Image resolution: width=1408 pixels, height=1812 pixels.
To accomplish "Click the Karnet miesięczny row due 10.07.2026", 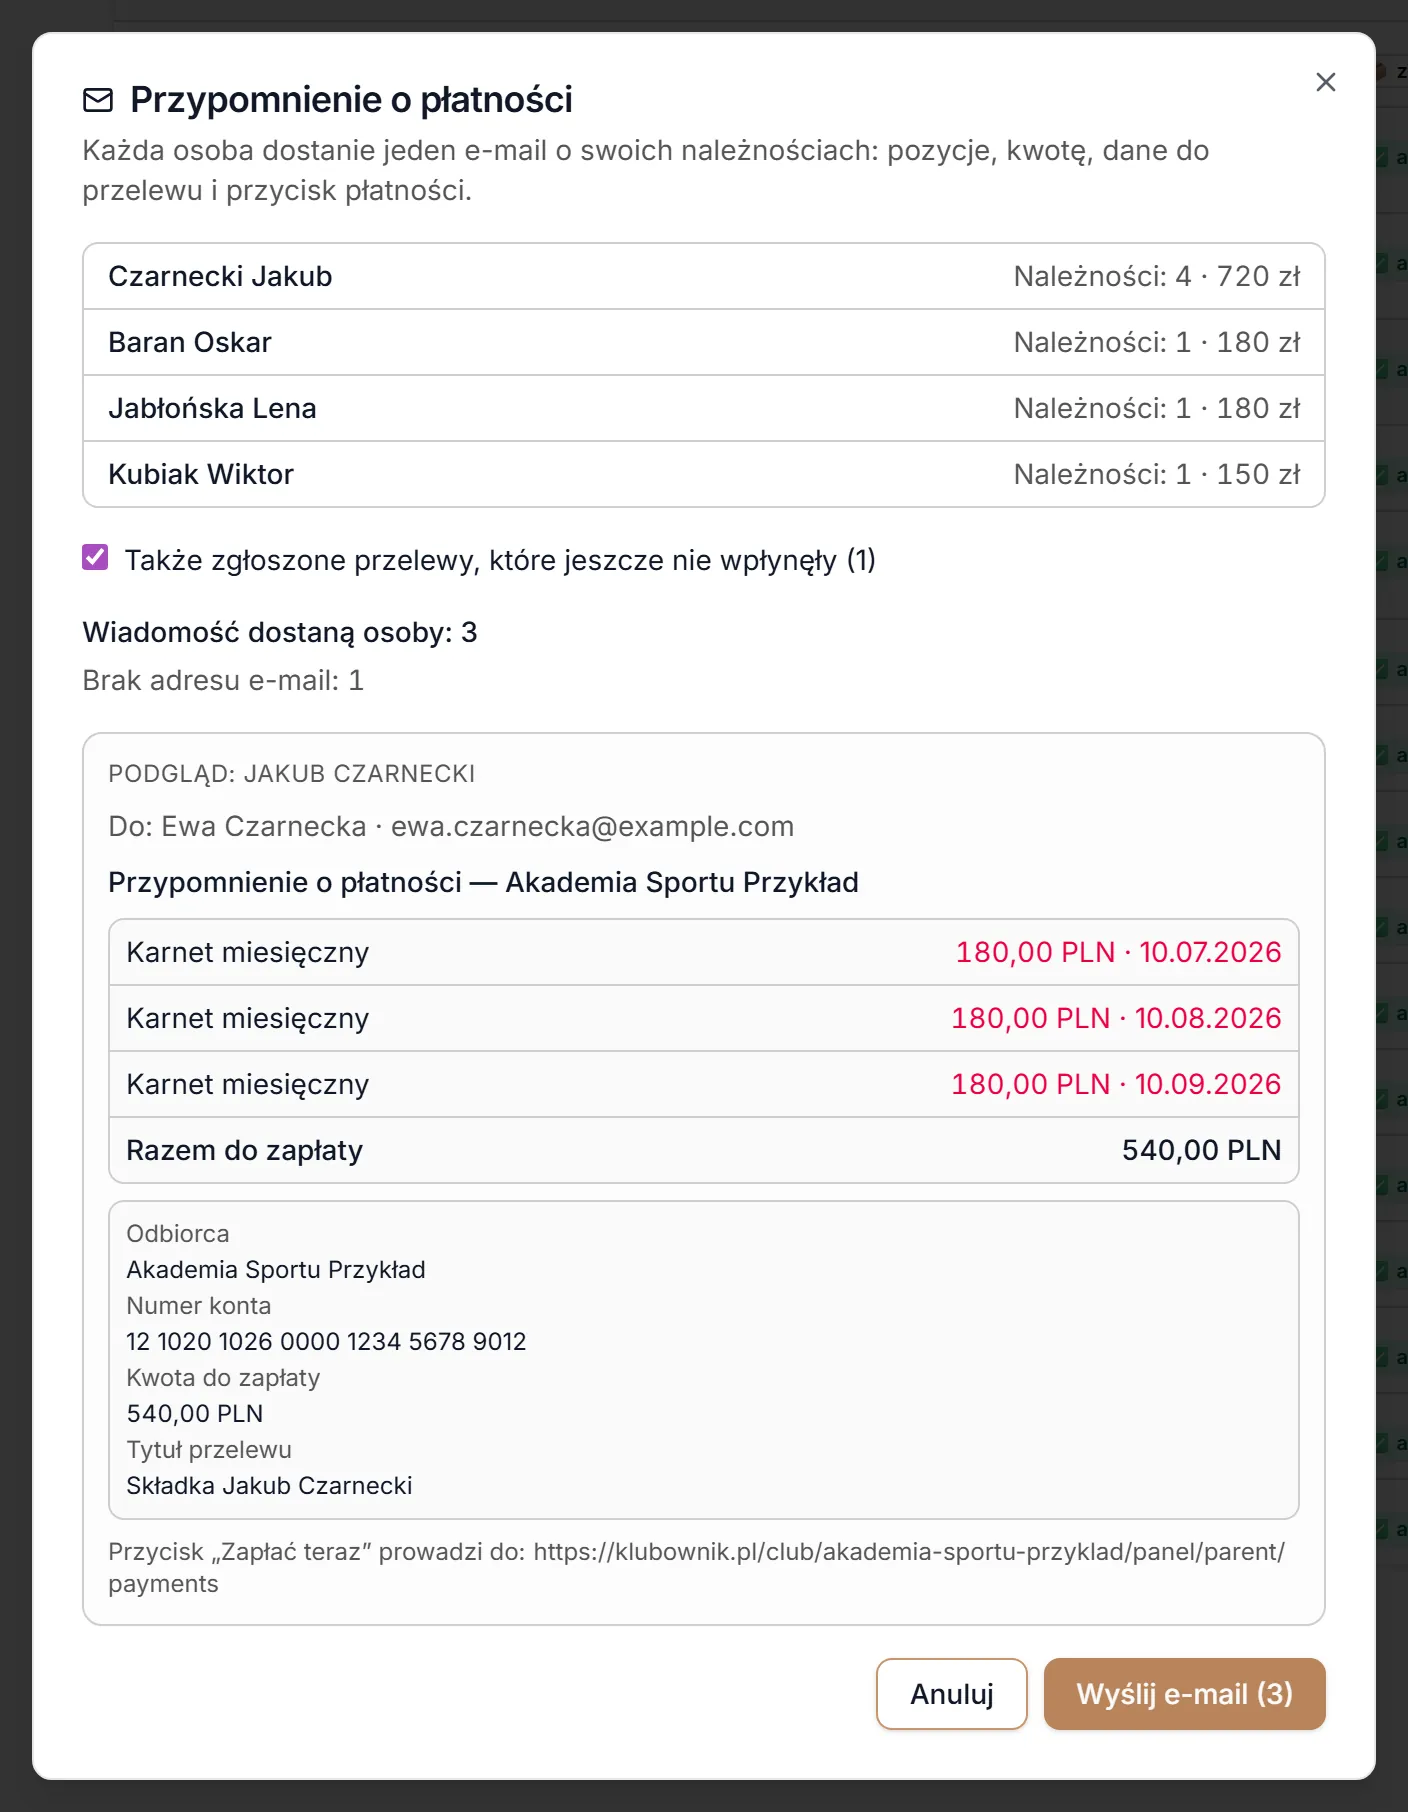I will click(704, 952).
